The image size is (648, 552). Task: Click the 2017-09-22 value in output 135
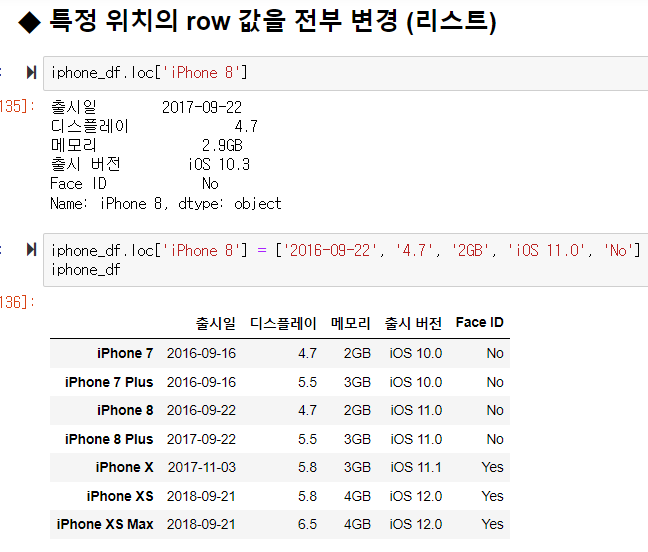pyautogui.click(x=202, y=107)
